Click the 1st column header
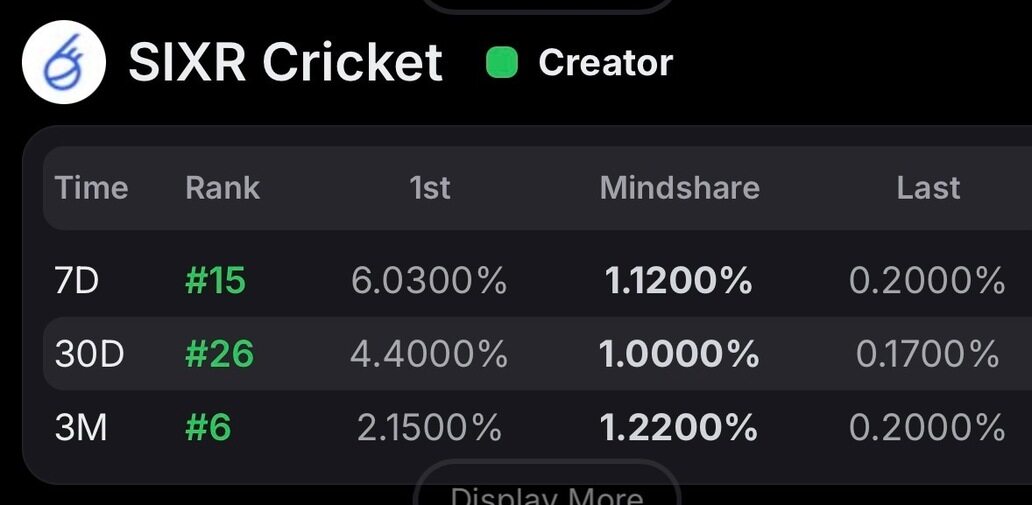The width and height of the screenshot is (1032, 505). [x=430, y=188]
